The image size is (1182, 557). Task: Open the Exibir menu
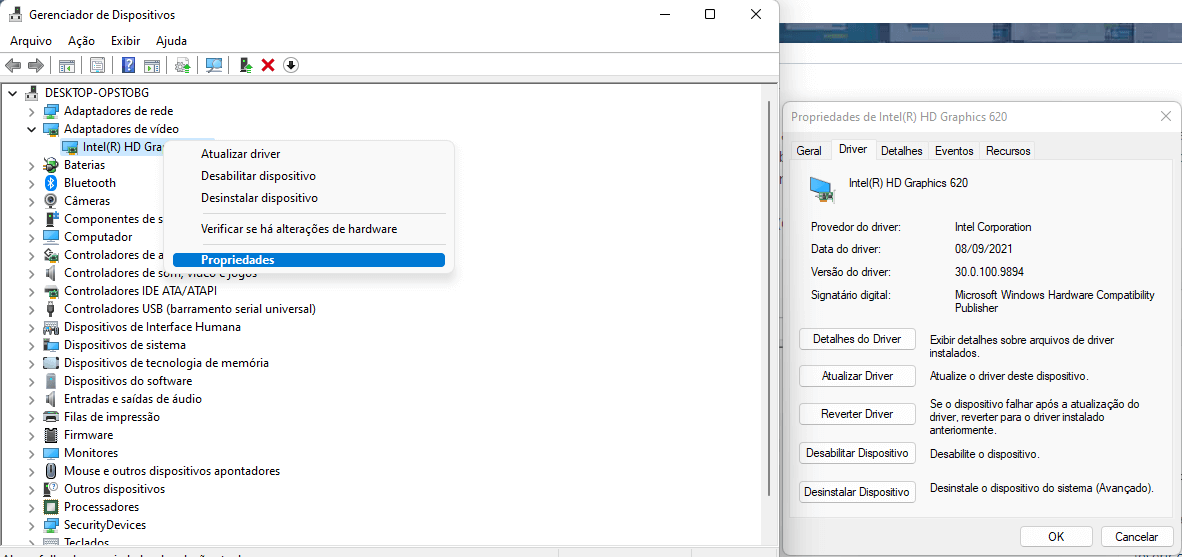coord(126,41)
